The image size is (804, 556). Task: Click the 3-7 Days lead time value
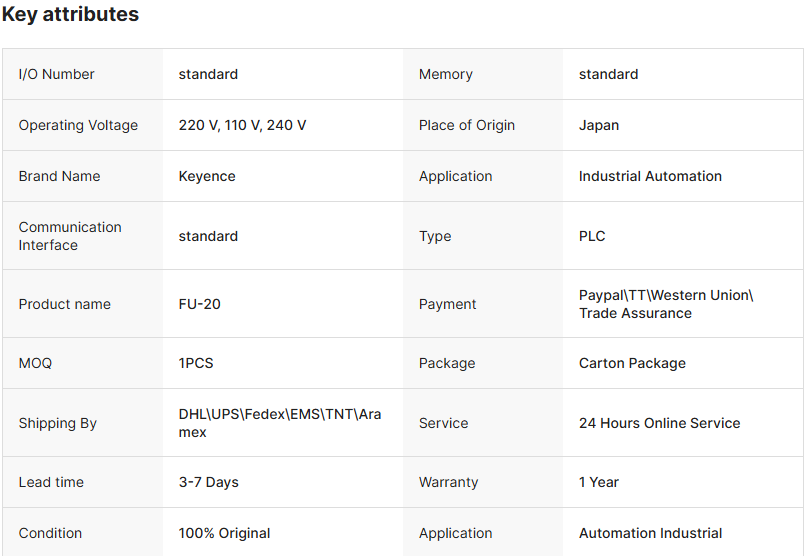tap(208, 482)
